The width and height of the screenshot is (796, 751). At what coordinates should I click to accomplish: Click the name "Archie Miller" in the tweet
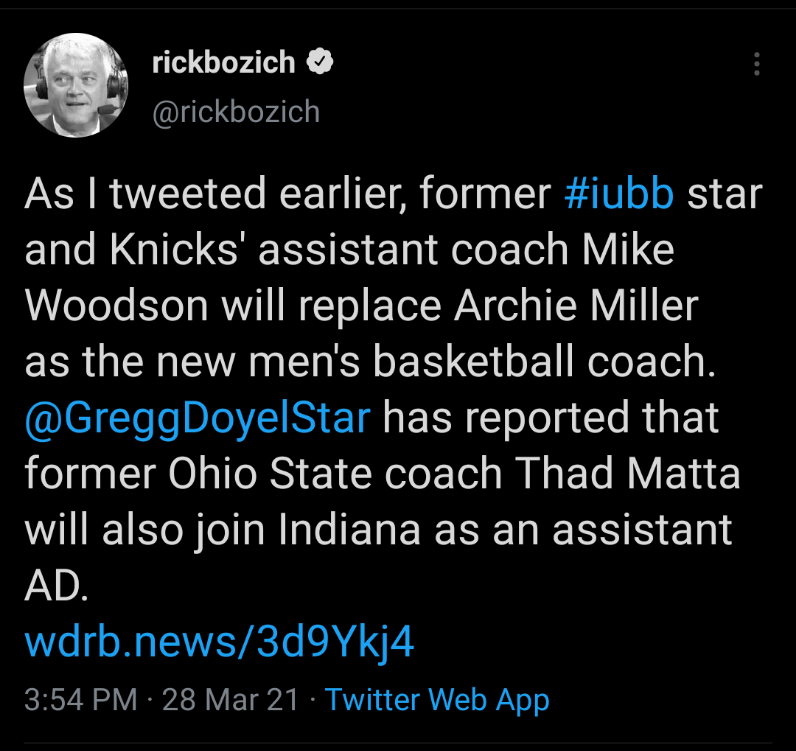575,306
